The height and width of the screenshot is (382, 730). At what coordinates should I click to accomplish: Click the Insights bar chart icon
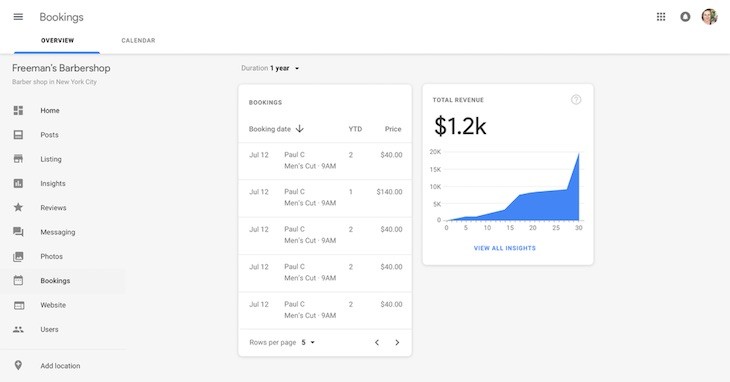[18, 183]
